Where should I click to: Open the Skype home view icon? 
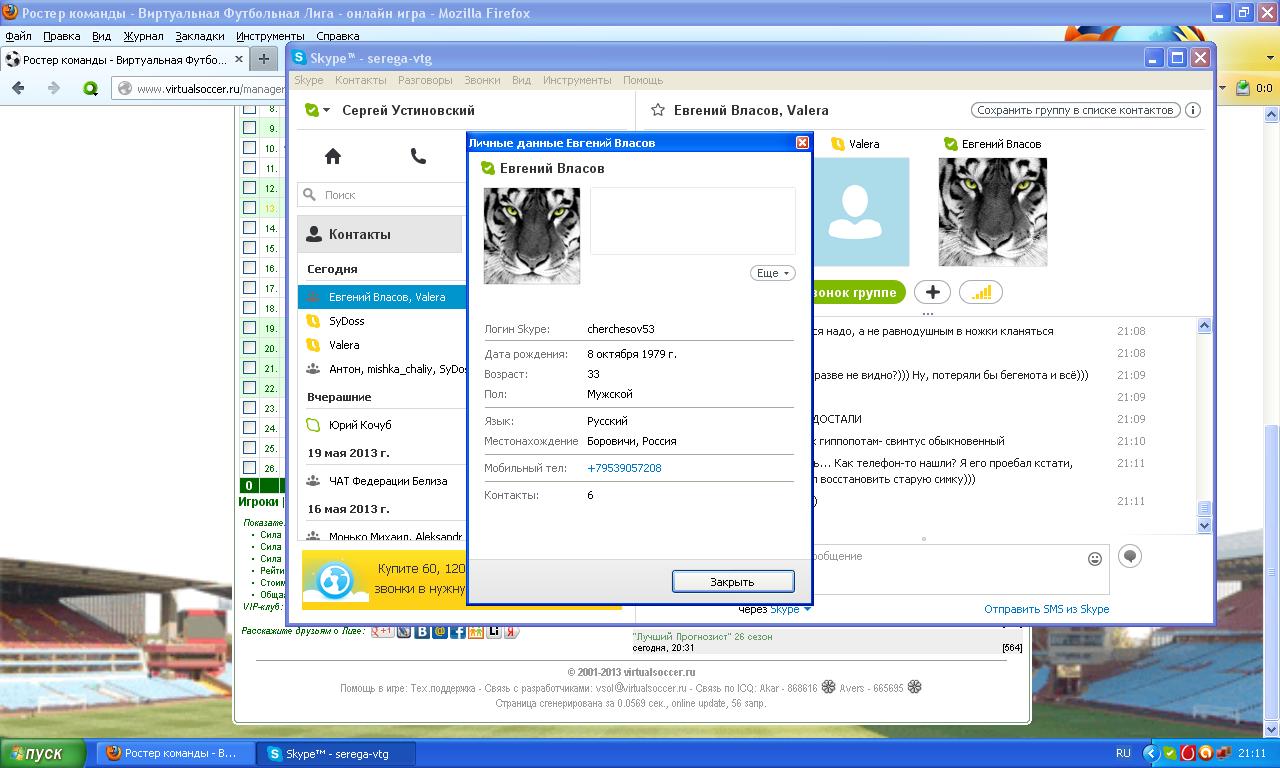tap(333, 156)
